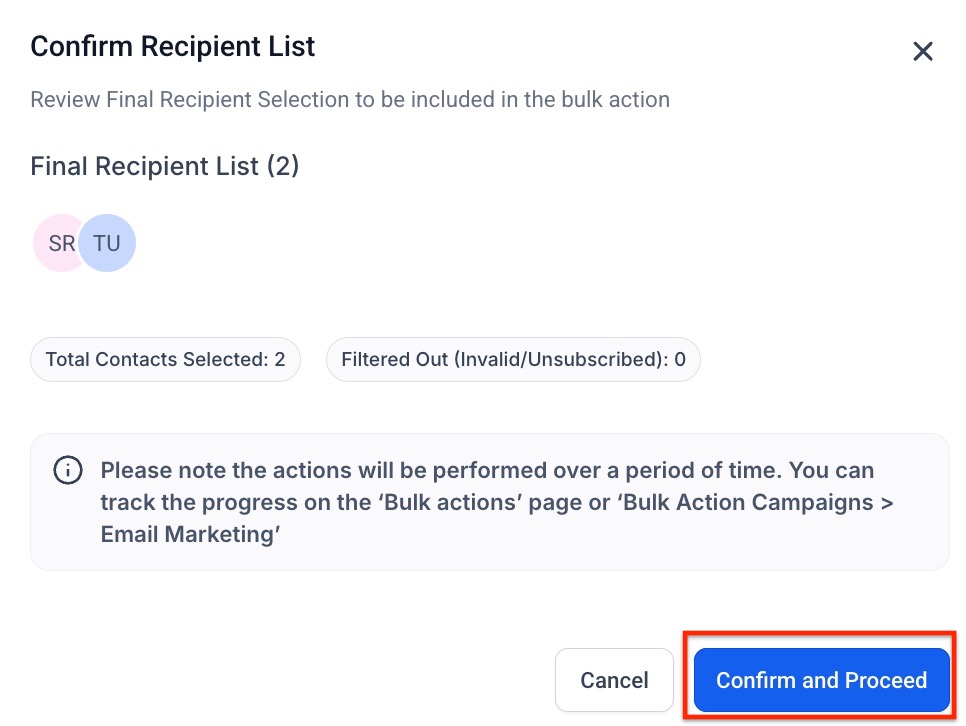Image resolution: width=966 pixels, height=726 pixels.
Task: Click the info circle icon in notice
Action: [68, 471]
